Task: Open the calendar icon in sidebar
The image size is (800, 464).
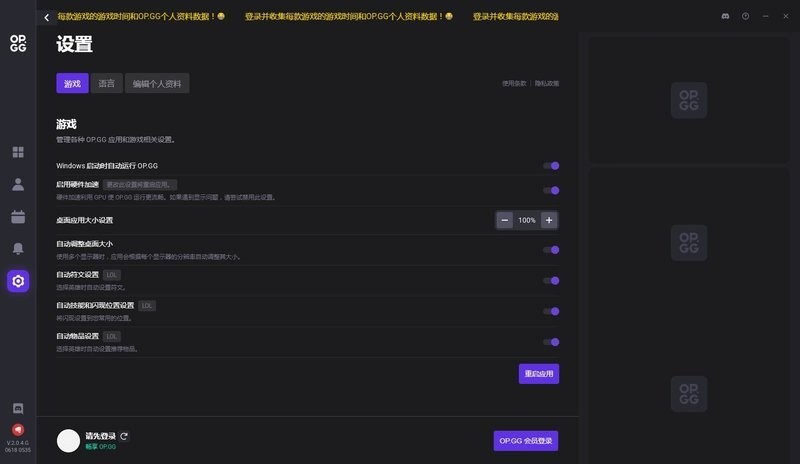Action: (18, 216)
